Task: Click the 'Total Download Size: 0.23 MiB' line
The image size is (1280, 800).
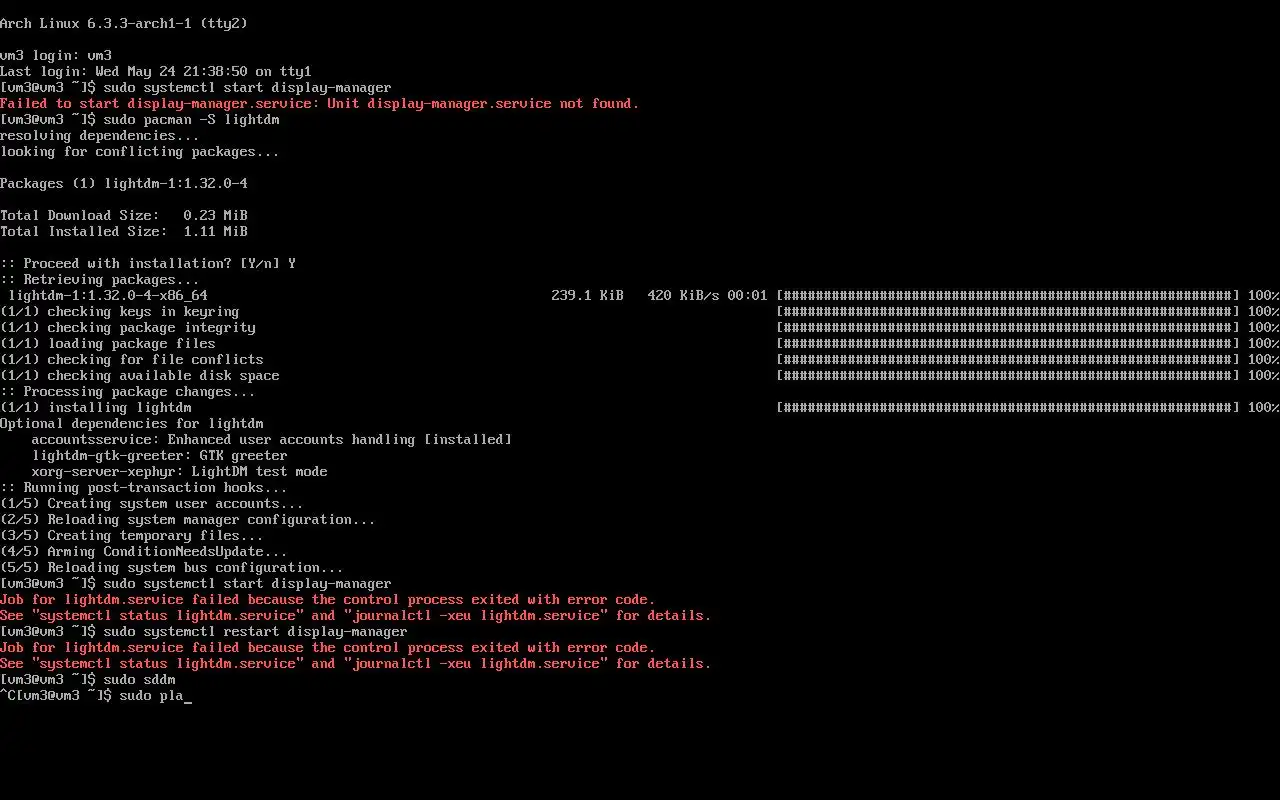Action: [x=124, y=215]
